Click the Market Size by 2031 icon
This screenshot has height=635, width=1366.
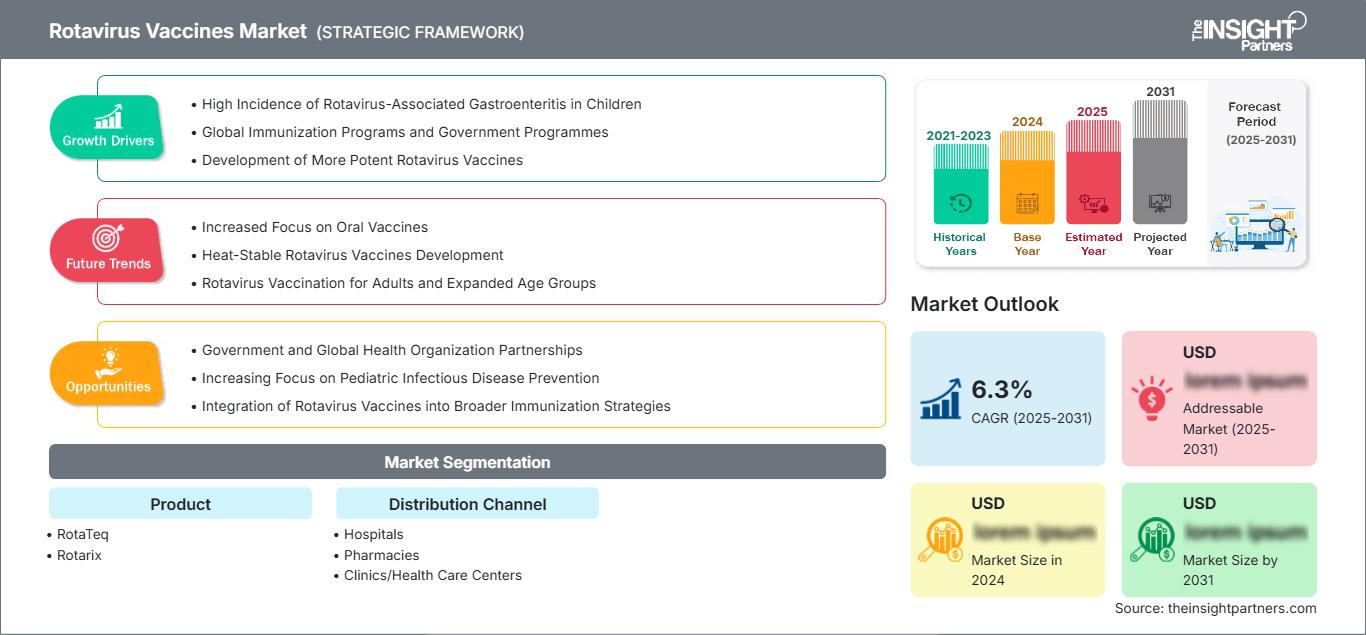[x=1151, y=541]
